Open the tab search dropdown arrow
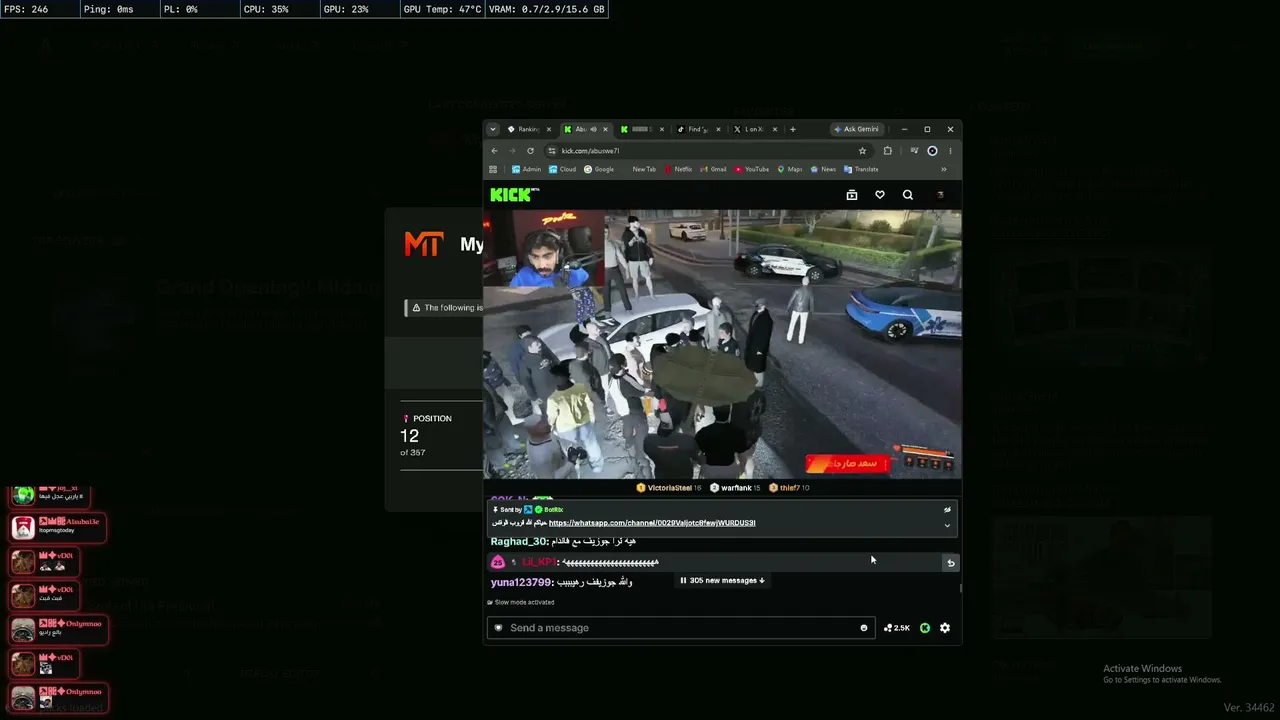Screen dimensions: 1280x720 (x=494, y=129)
